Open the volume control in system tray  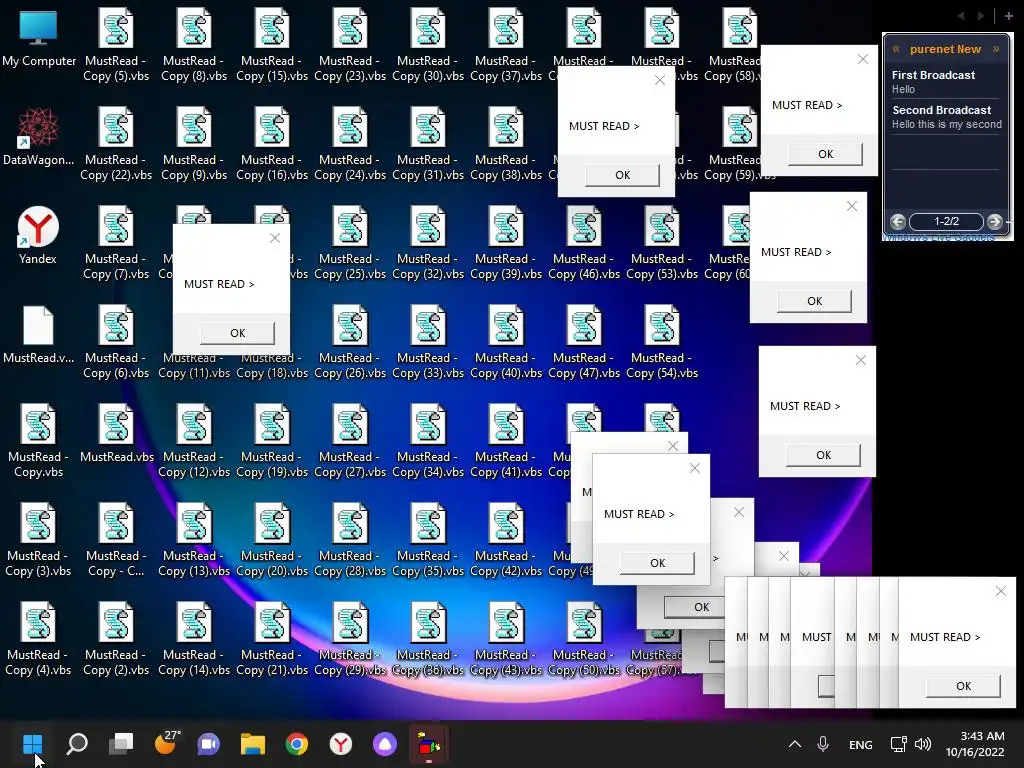click(923, 744)
